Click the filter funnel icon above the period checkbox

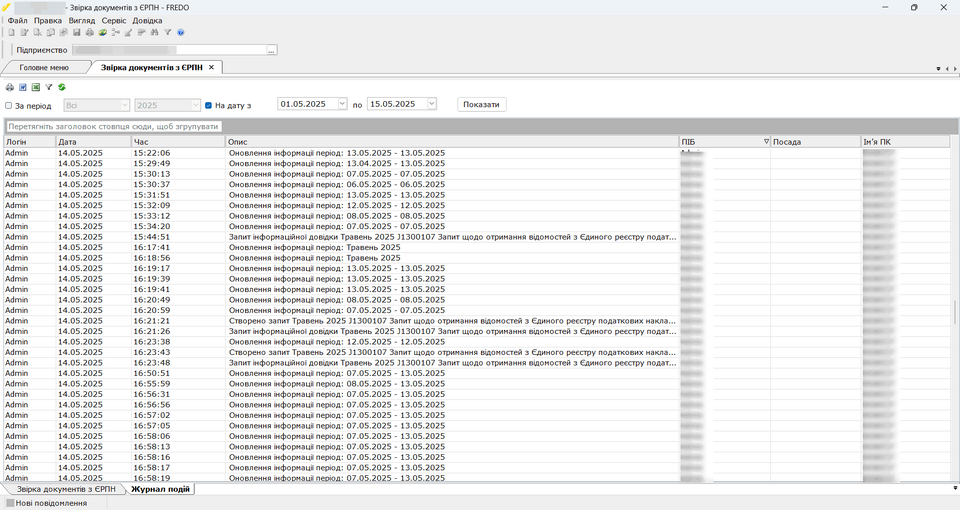point(48,87)
